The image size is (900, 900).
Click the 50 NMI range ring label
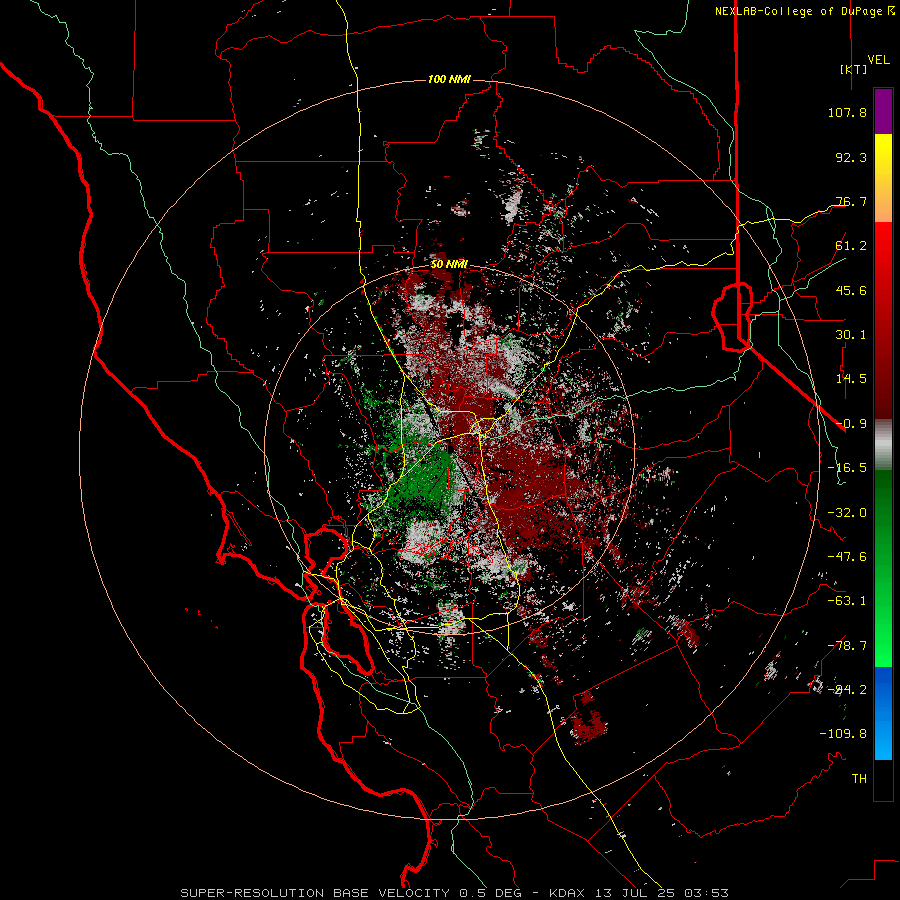tap(449, 265)
